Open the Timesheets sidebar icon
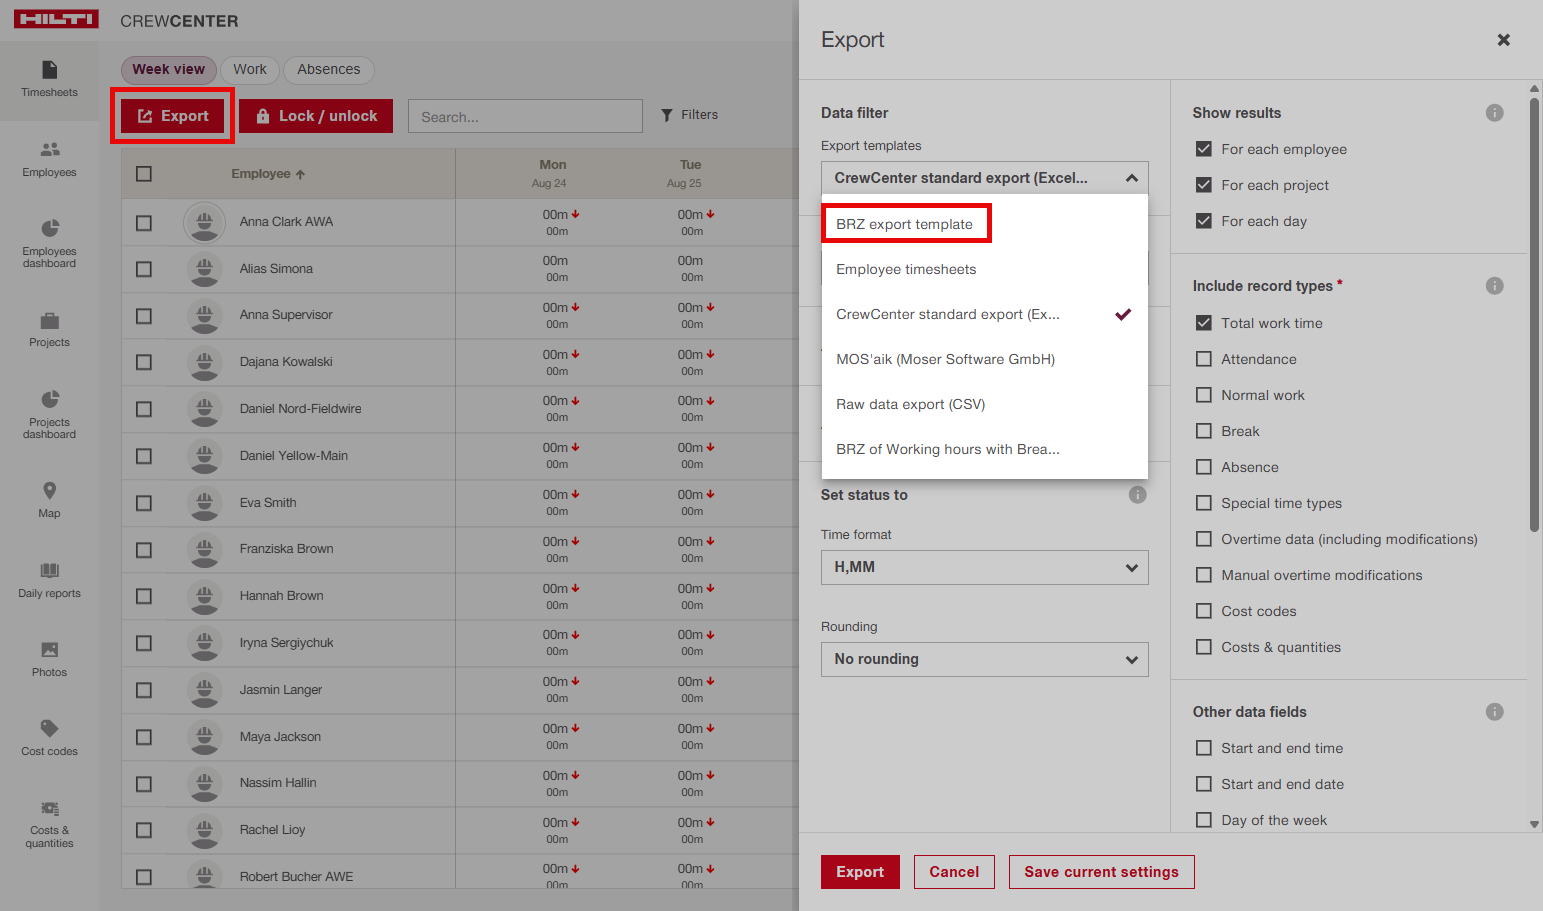This screenshot has height=911, width=1543. click(x=49, y=70)
